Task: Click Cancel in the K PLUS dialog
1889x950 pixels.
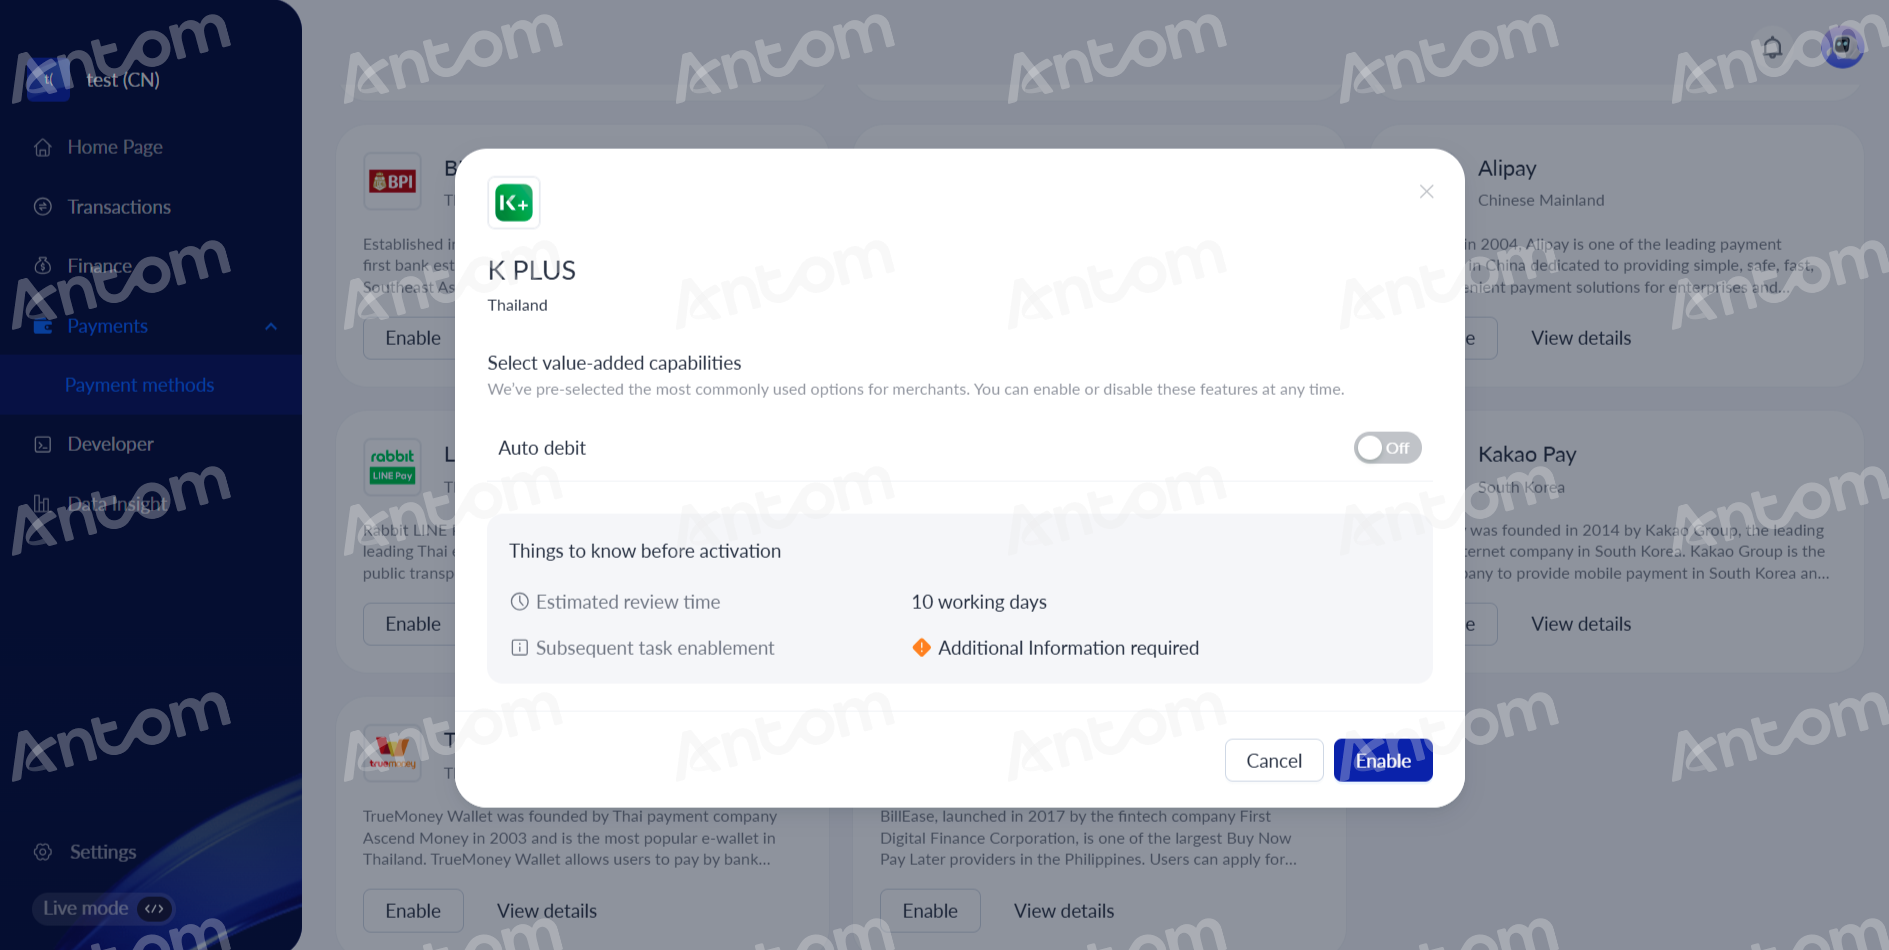Action: coord(1274,761)
